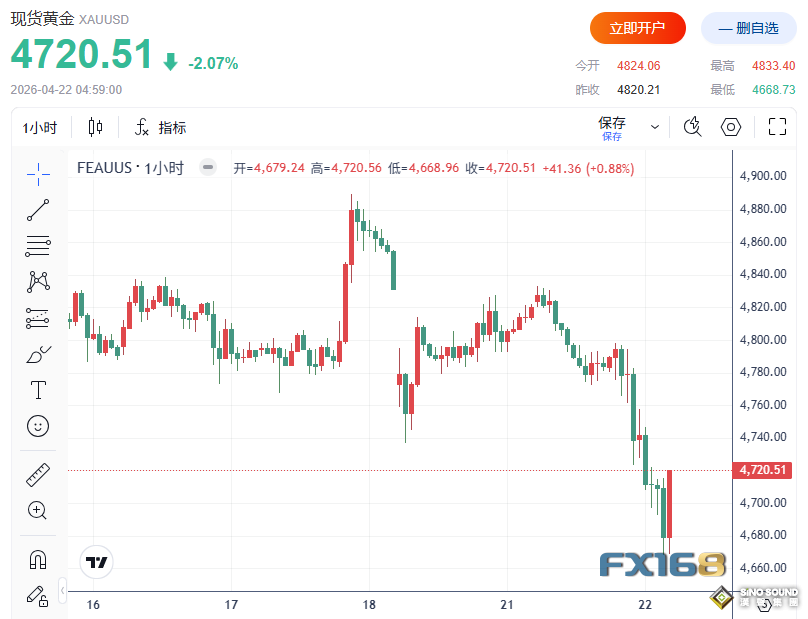Click the zoom in magnifier tool
This screenshot has height=619, width=808.
point(38,511)
